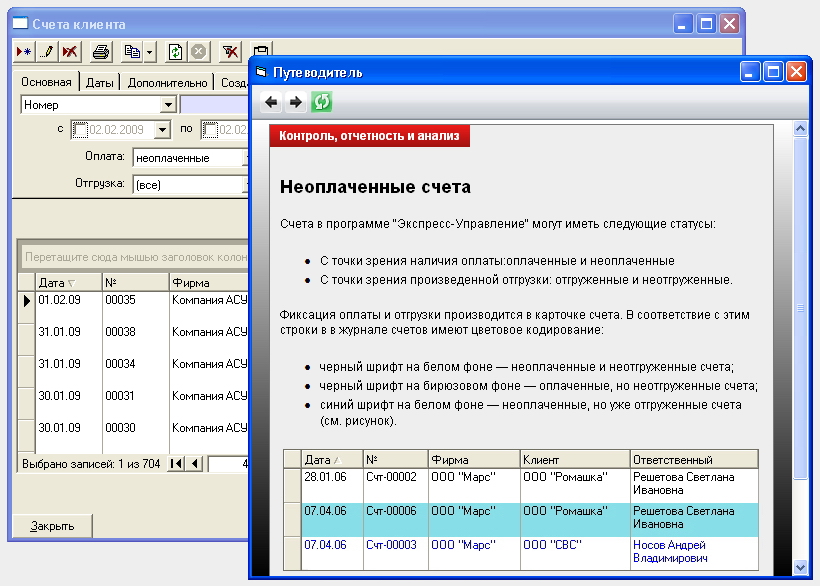
Task: Expand the copy button dropdown arrow
Action: (x=149, y=52)
